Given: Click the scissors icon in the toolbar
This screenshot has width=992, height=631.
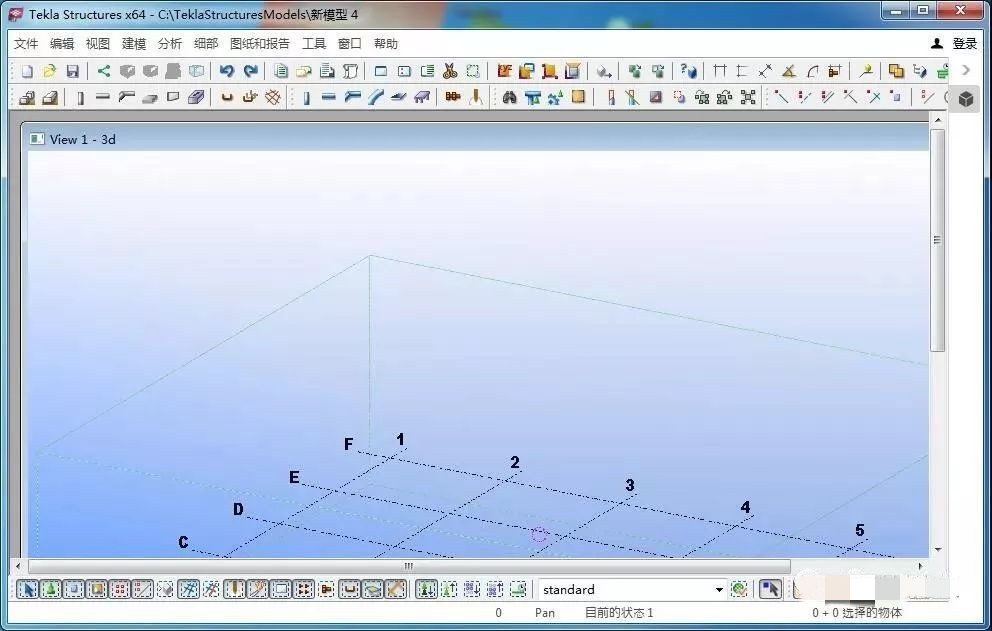Looking at the screenshot, I should click(450, 71).
